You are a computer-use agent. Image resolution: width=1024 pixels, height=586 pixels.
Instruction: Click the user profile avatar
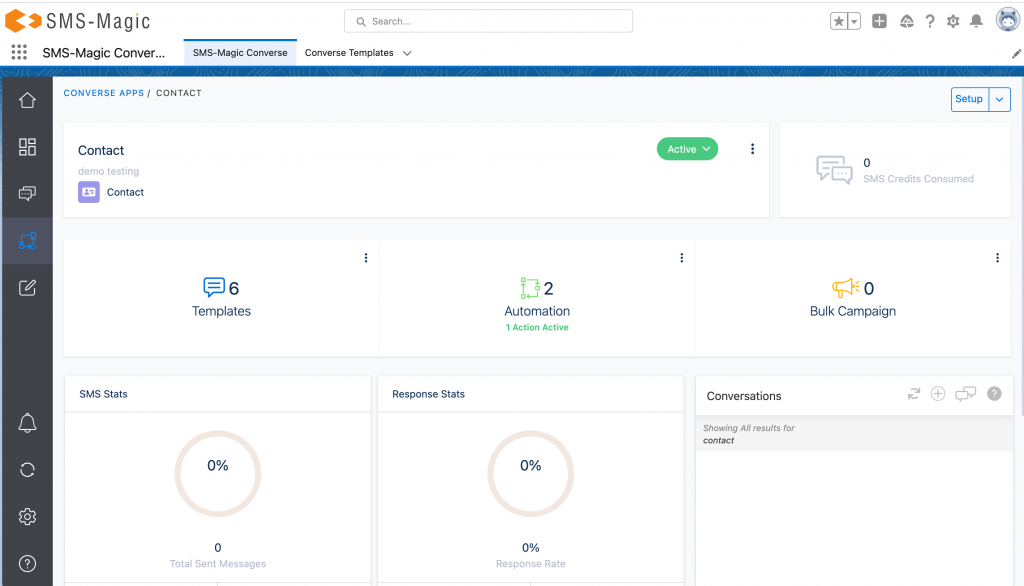pyautogui.click(x=1008, y=20)
